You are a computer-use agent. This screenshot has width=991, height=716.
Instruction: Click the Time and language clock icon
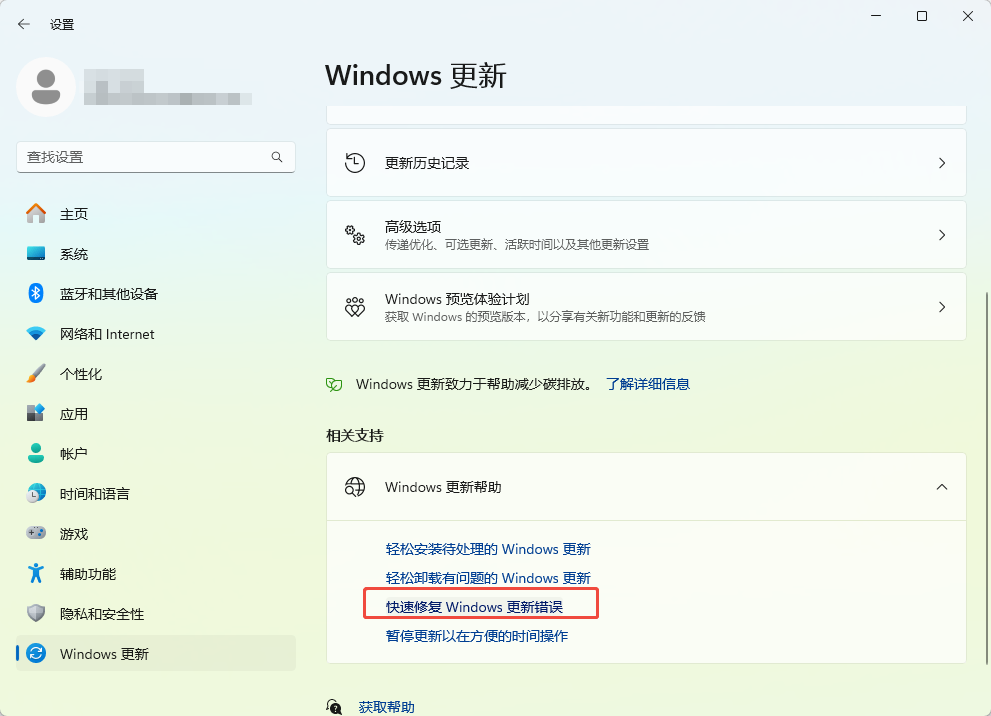point(36,494)
